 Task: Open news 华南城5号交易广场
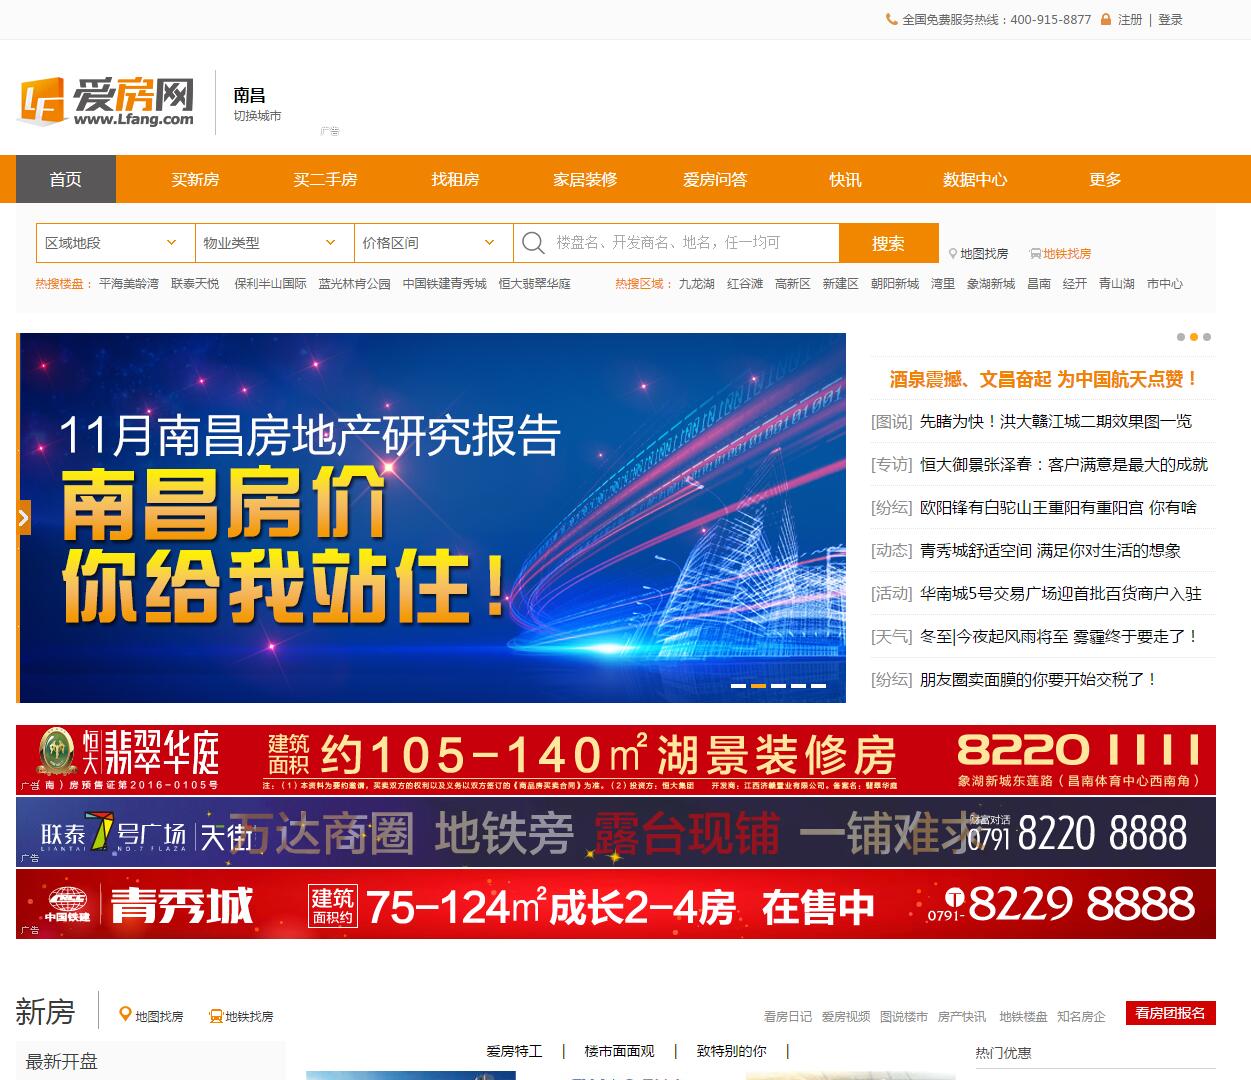(1061, 594)
